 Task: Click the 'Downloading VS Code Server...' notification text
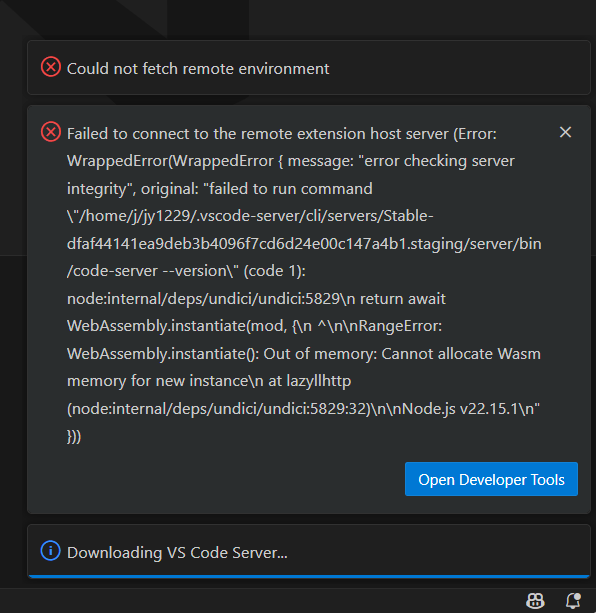point(177,552)
